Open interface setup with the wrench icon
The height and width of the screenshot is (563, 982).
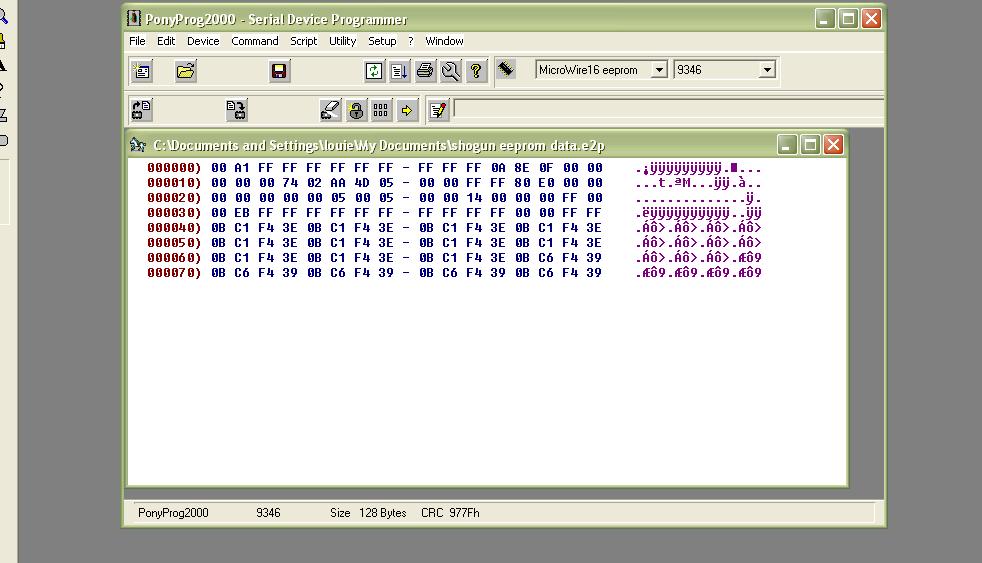pyautogui.click(x=451, y=71)
